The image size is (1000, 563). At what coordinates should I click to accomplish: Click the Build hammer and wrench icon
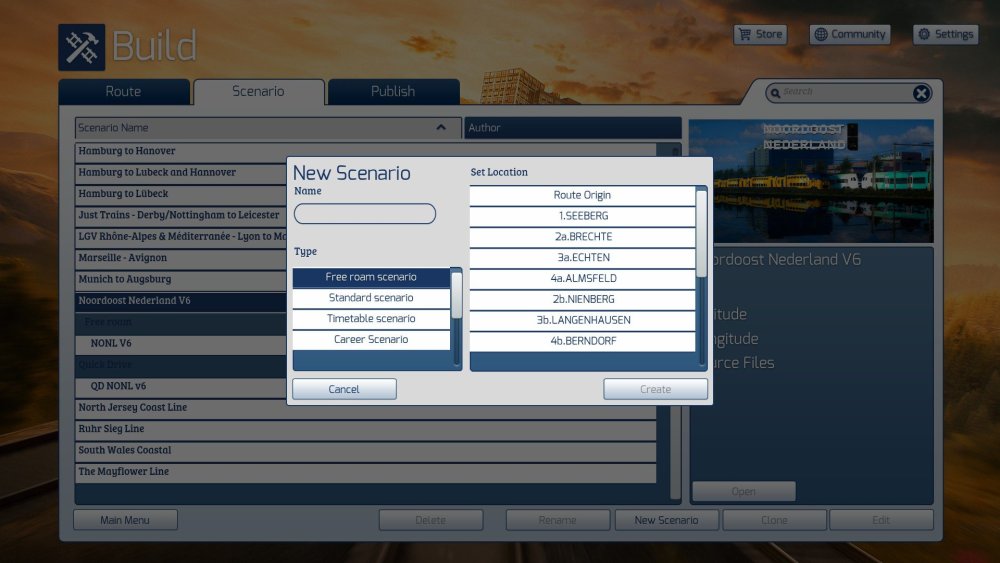click(81, 47)
